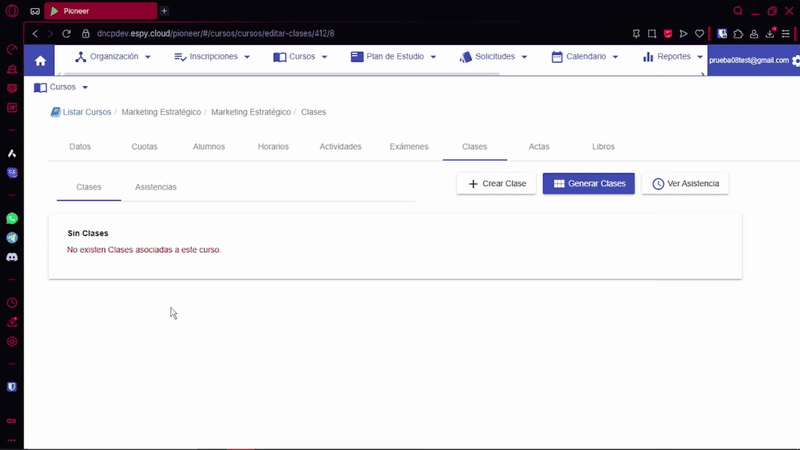The width and height of the screenshot is (800, 450).
Task: Open Discord from the Opera sidebar
Action: click(x=12, y=257)
